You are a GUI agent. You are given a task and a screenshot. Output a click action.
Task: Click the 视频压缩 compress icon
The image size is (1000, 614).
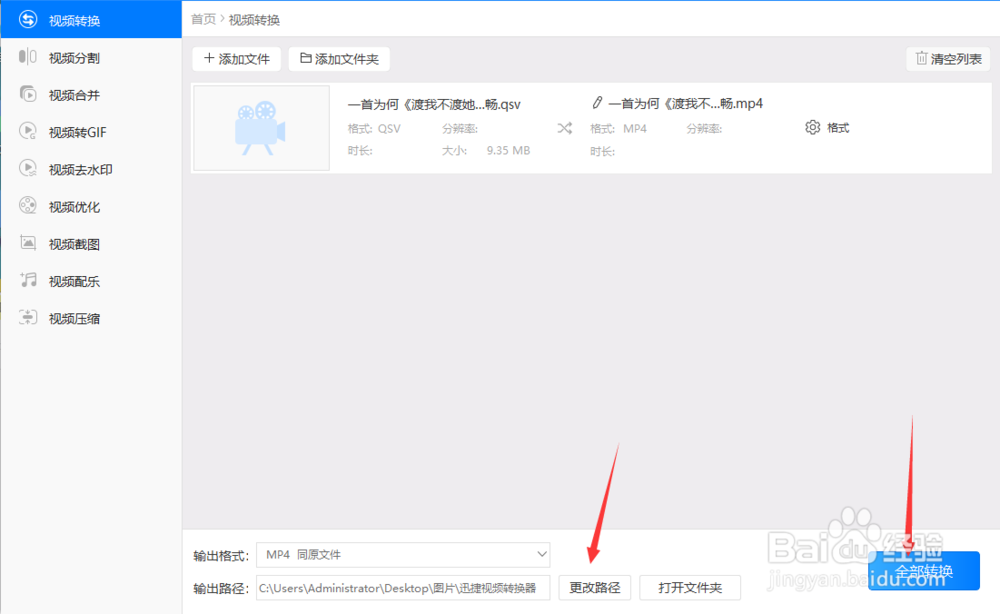28,317
